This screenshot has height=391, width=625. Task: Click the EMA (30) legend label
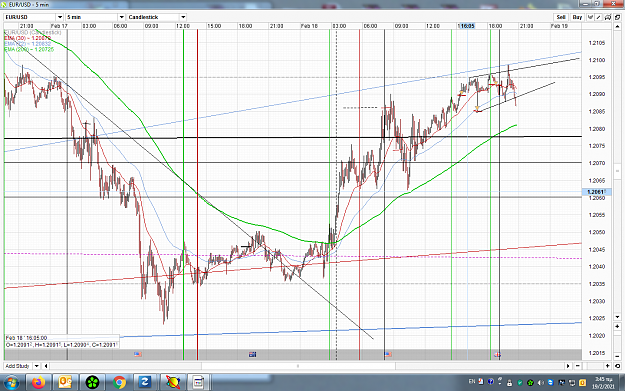click(x=28, y=38)
